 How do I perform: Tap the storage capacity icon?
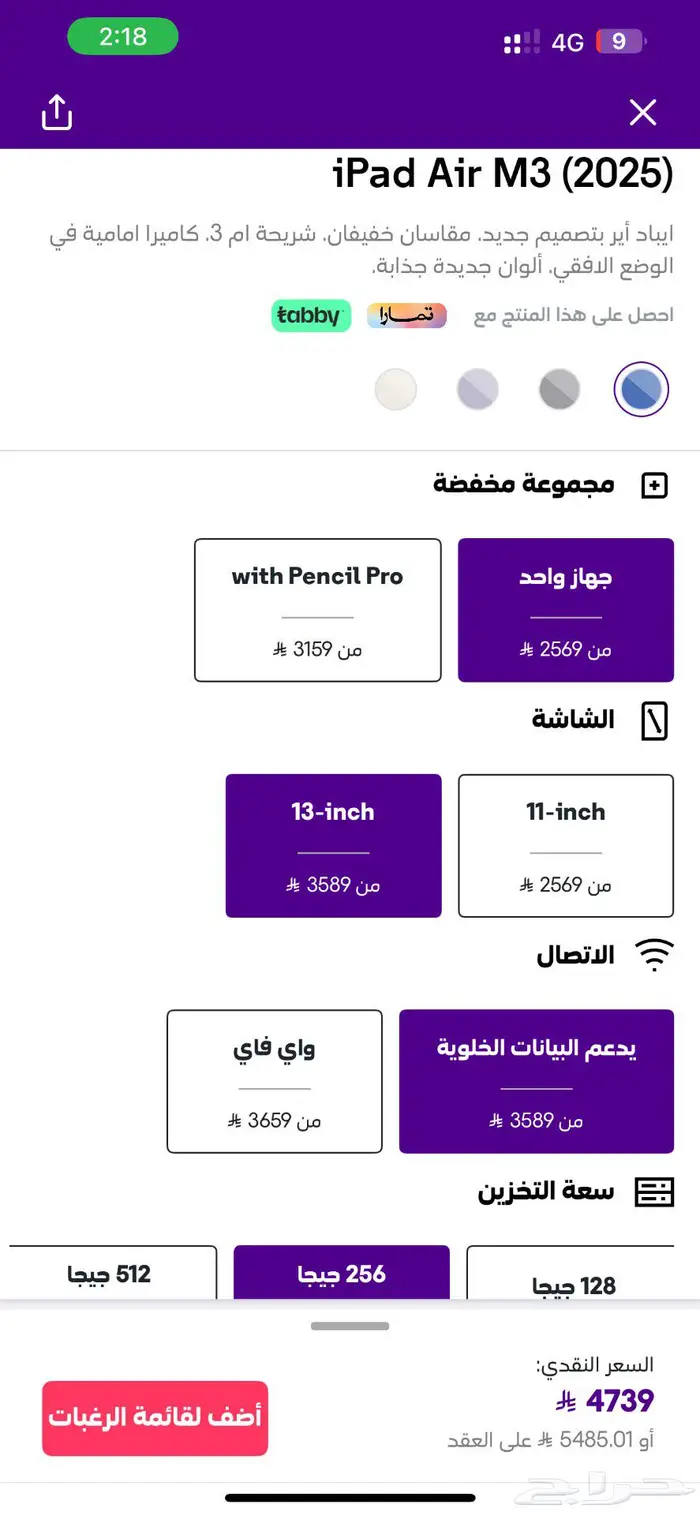pos(654,1191)
